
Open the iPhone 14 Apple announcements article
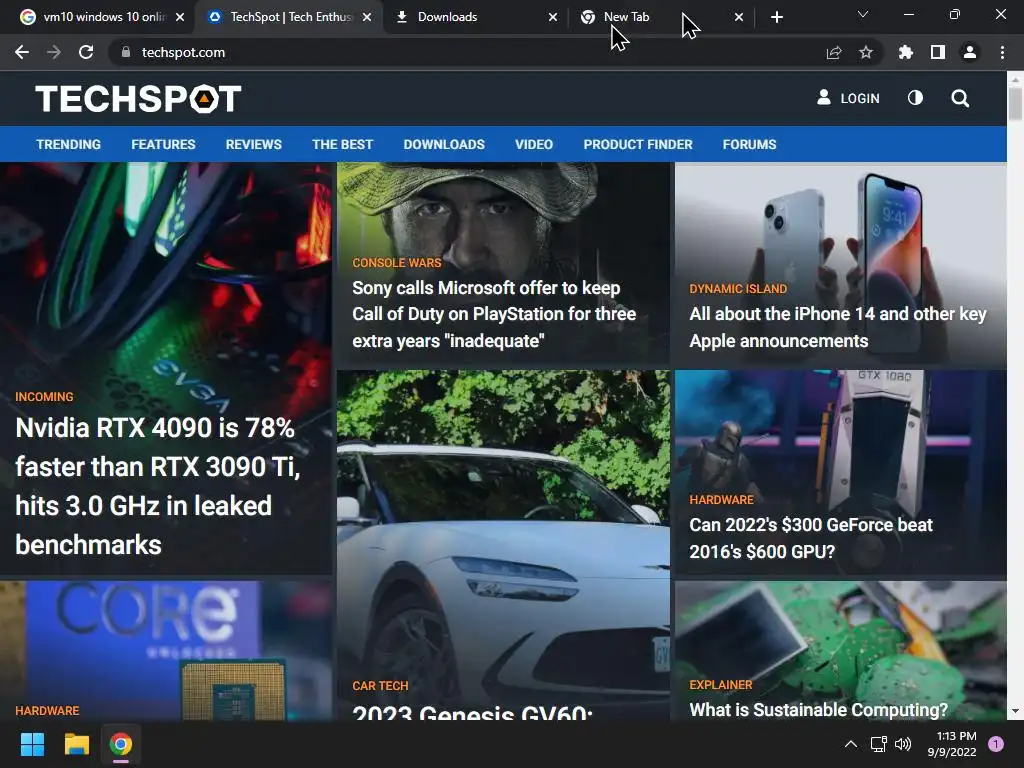click(838, 327)
